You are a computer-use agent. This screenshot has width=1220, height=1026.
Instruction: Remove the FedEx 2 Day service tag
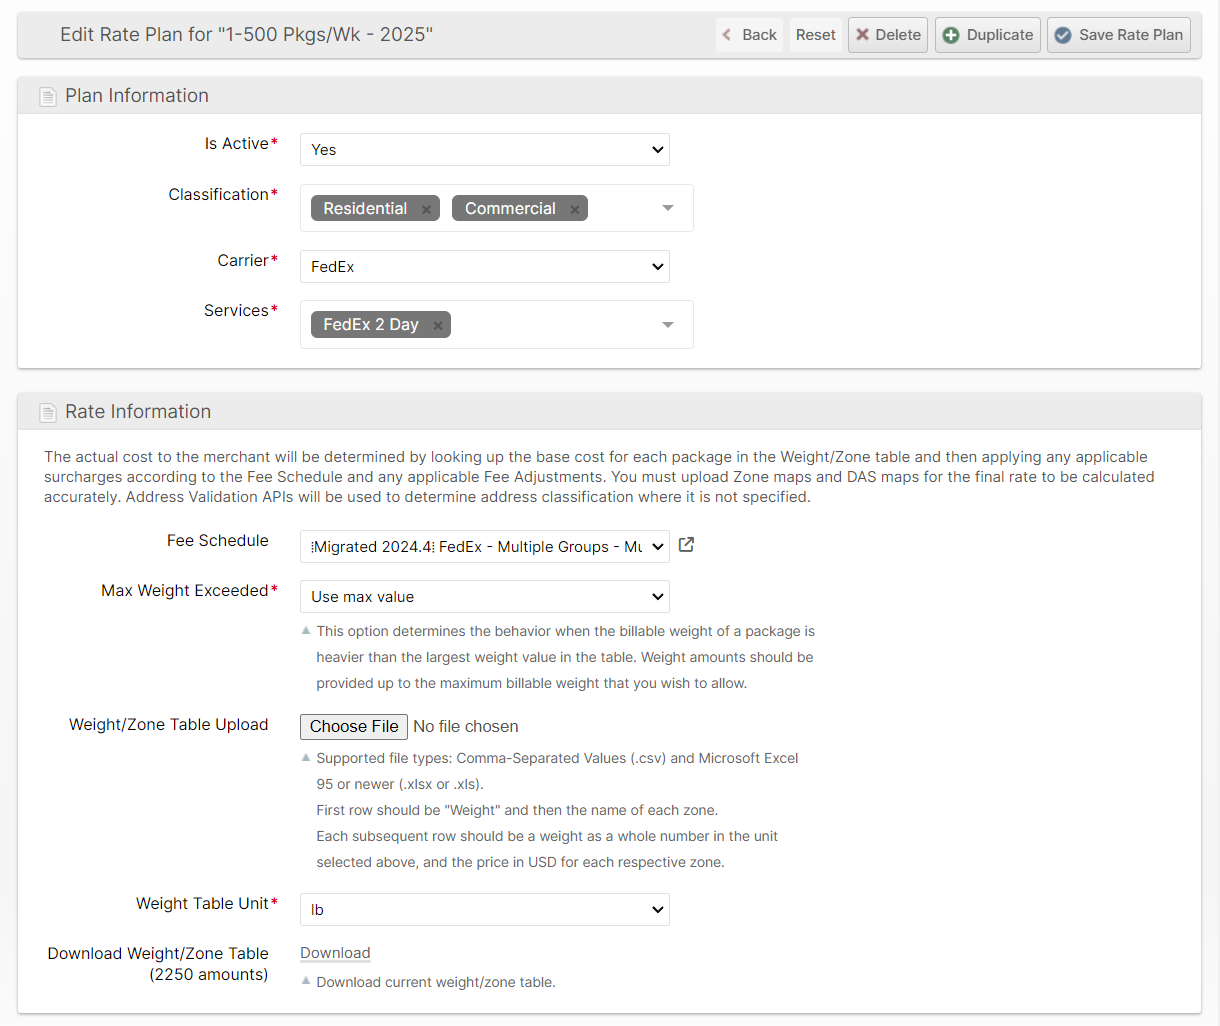[437, 325]
